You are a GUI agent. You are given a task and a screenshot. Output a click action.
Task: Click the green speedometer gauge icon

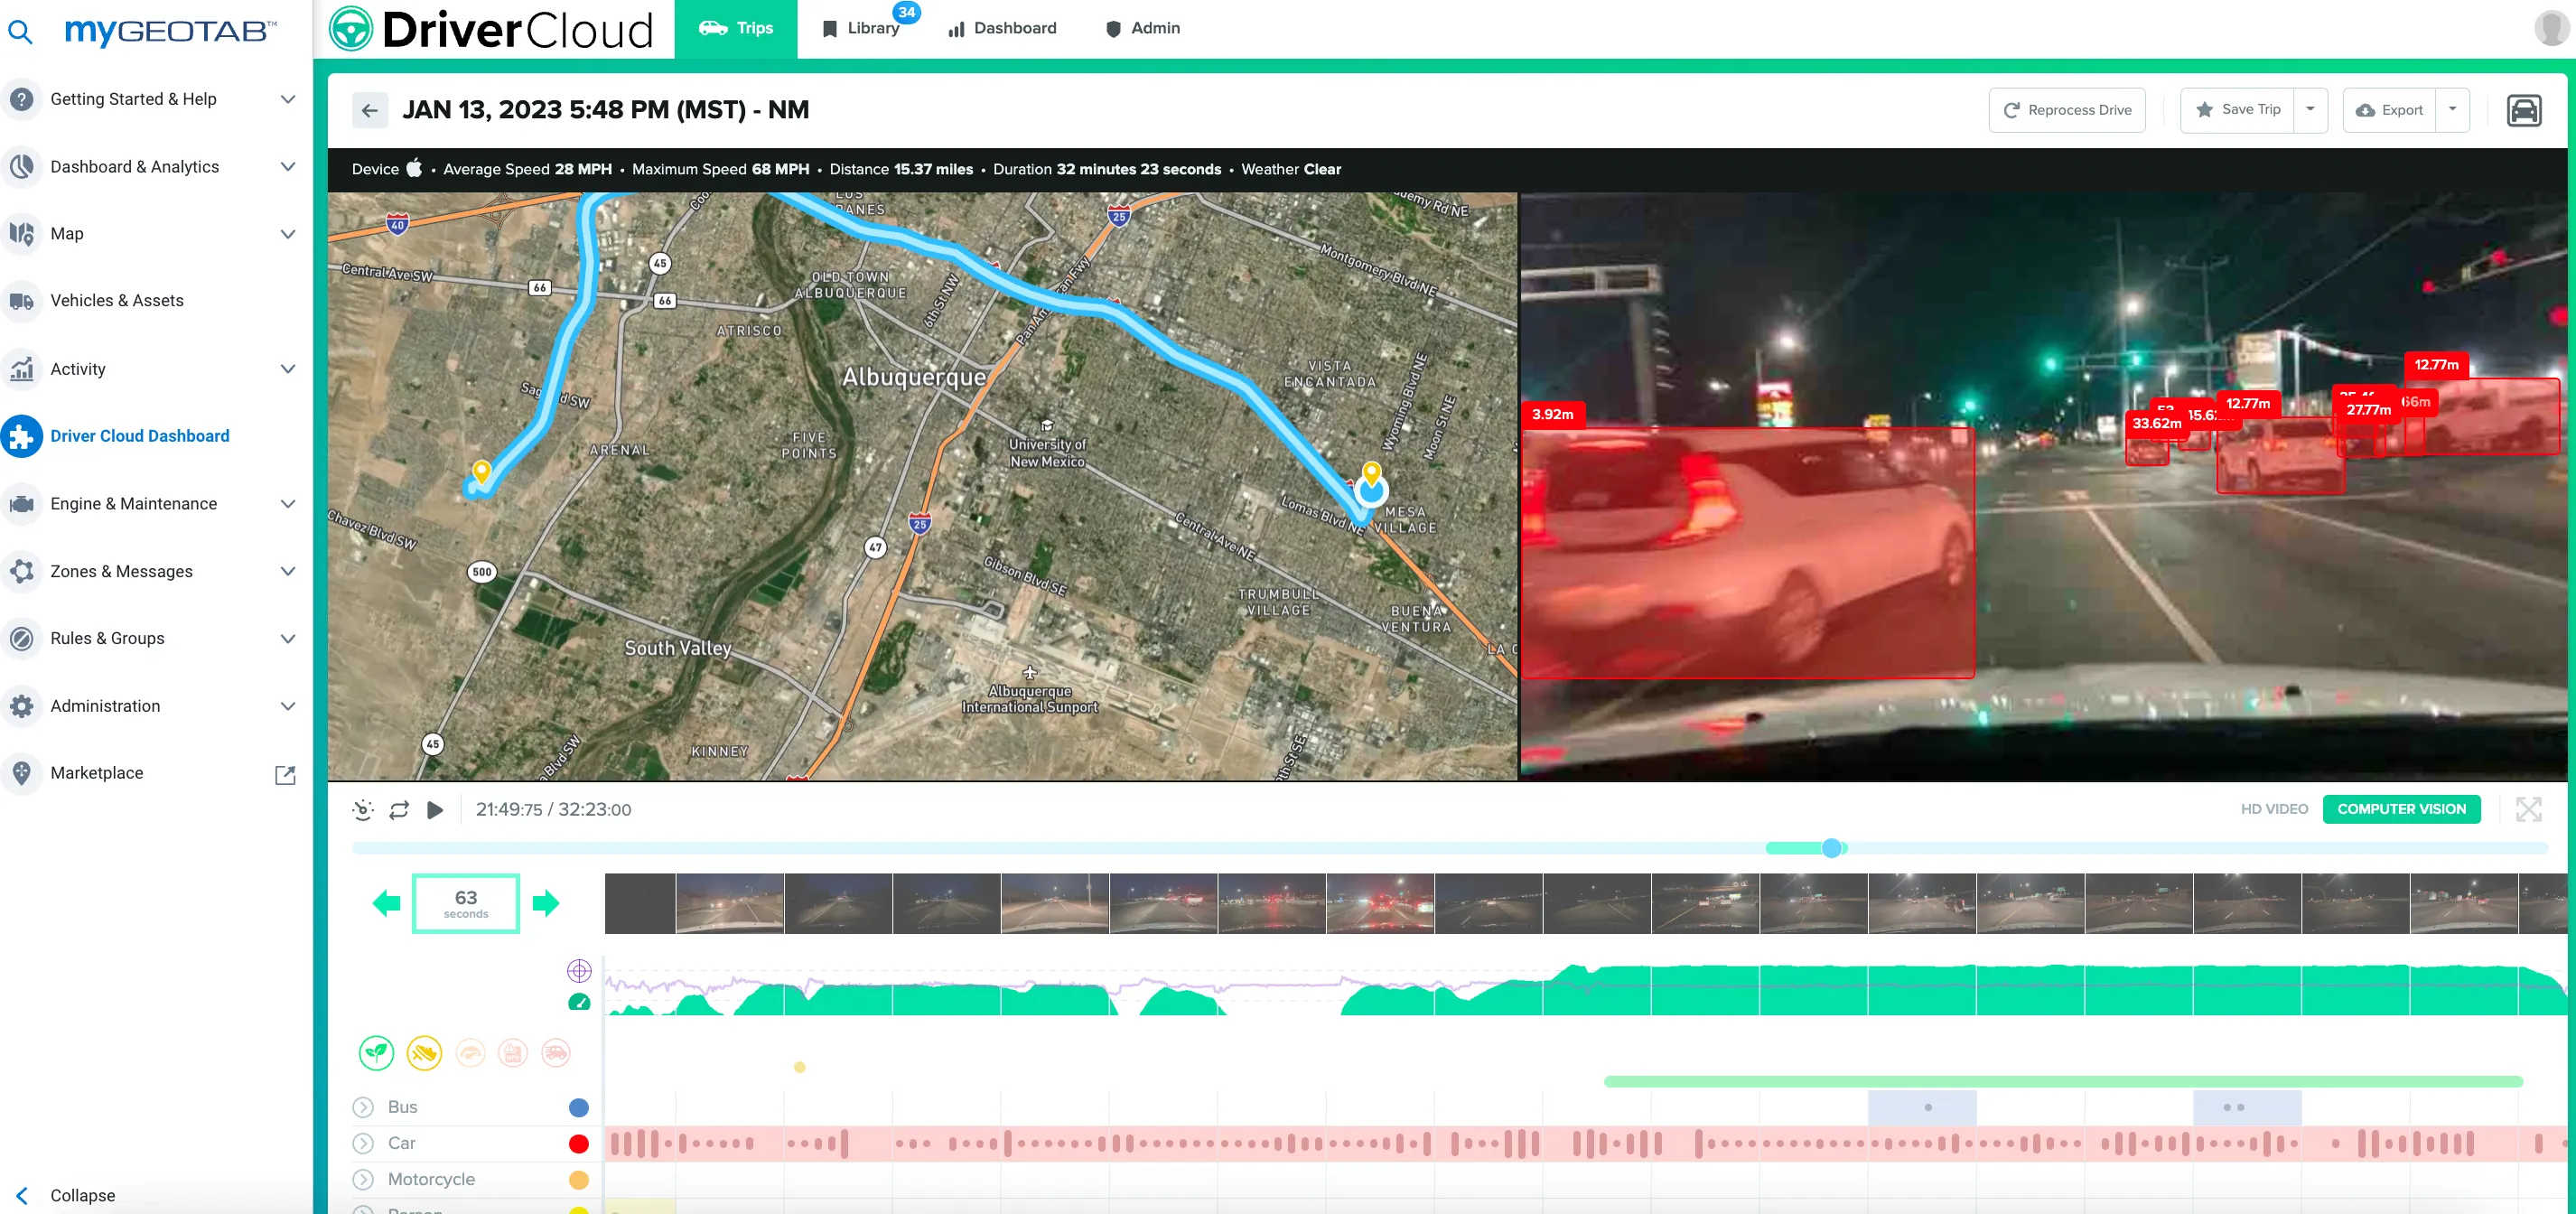click(579, 1002)
